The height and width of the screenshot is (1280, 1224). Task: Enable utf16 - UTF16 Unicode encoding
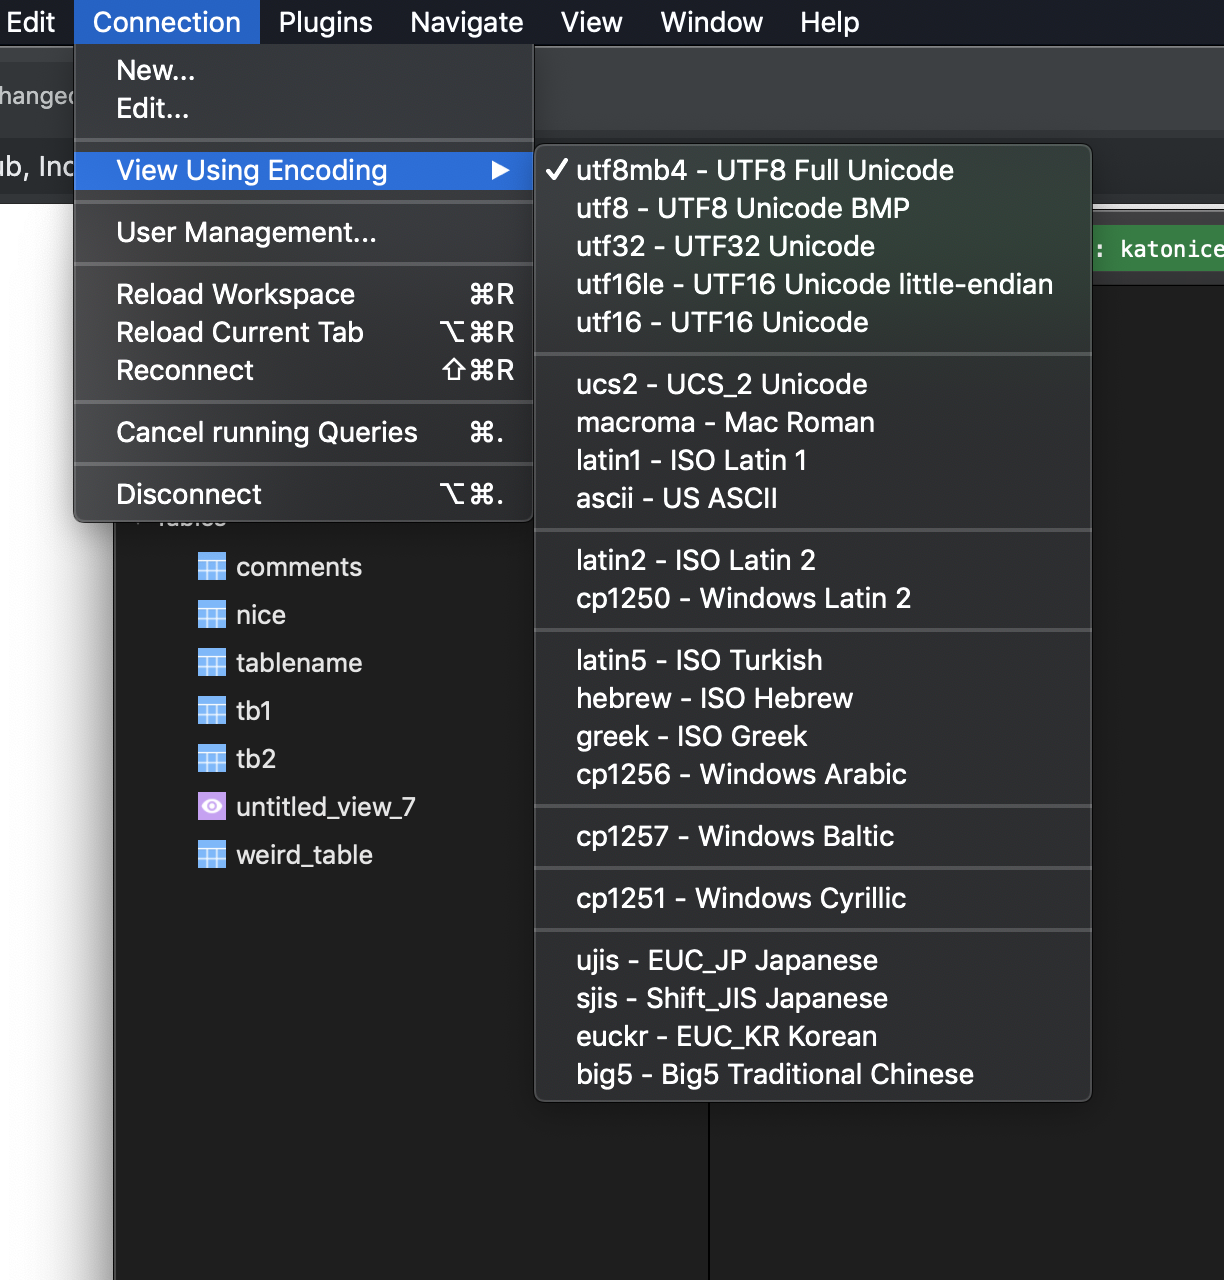(x=722, y=322)
